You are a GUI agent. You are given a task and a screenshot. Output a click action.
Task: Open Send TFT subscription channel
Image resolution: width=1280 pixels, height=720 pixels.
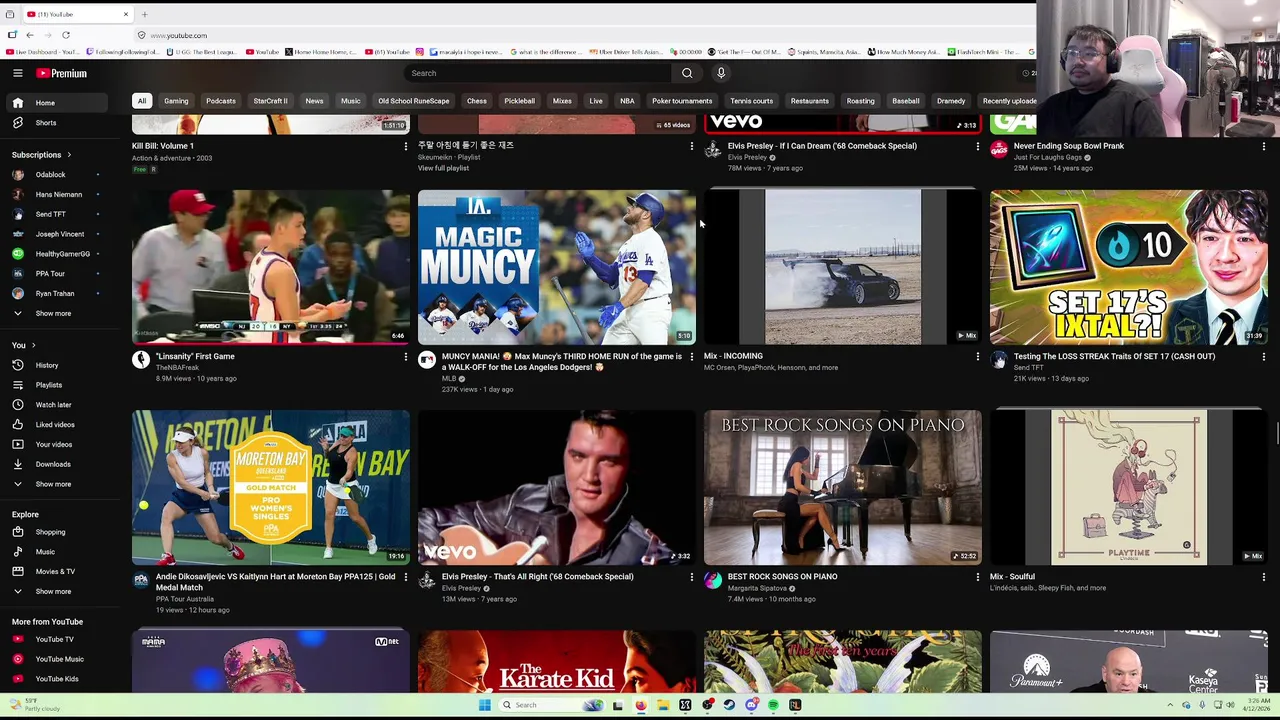[56, 214]
